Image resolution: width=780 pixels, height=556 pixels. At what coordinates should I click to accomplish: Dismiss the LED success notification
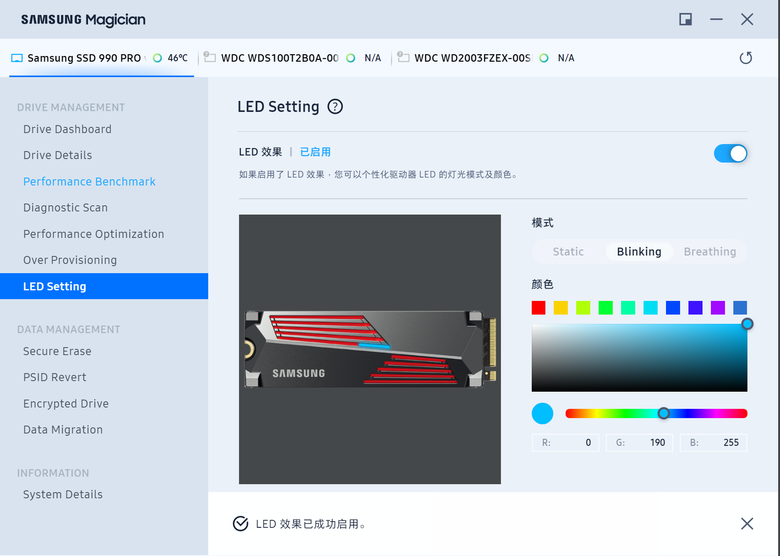point(747,523)
